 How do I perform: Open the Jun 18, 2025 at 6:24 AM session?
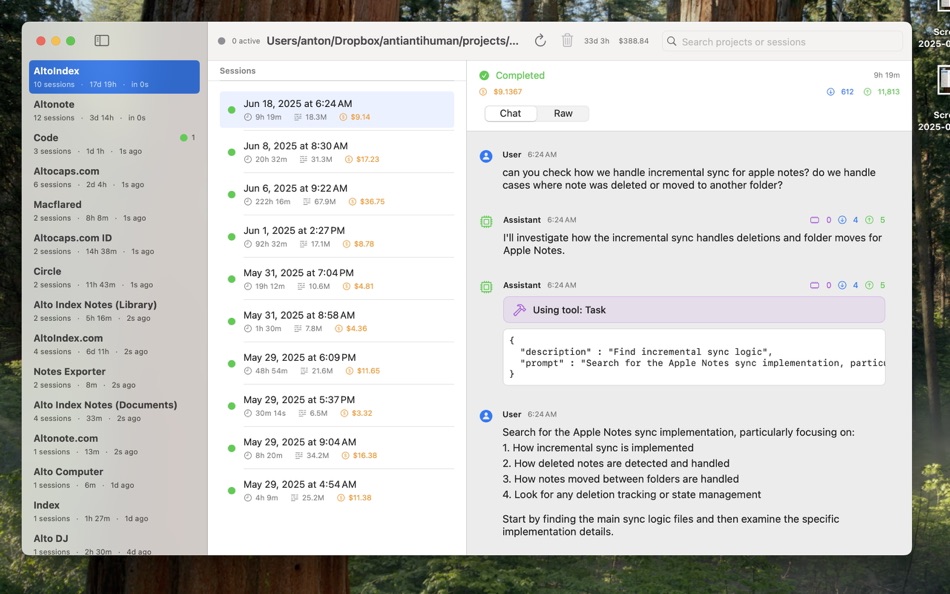(x=337, y=110)
